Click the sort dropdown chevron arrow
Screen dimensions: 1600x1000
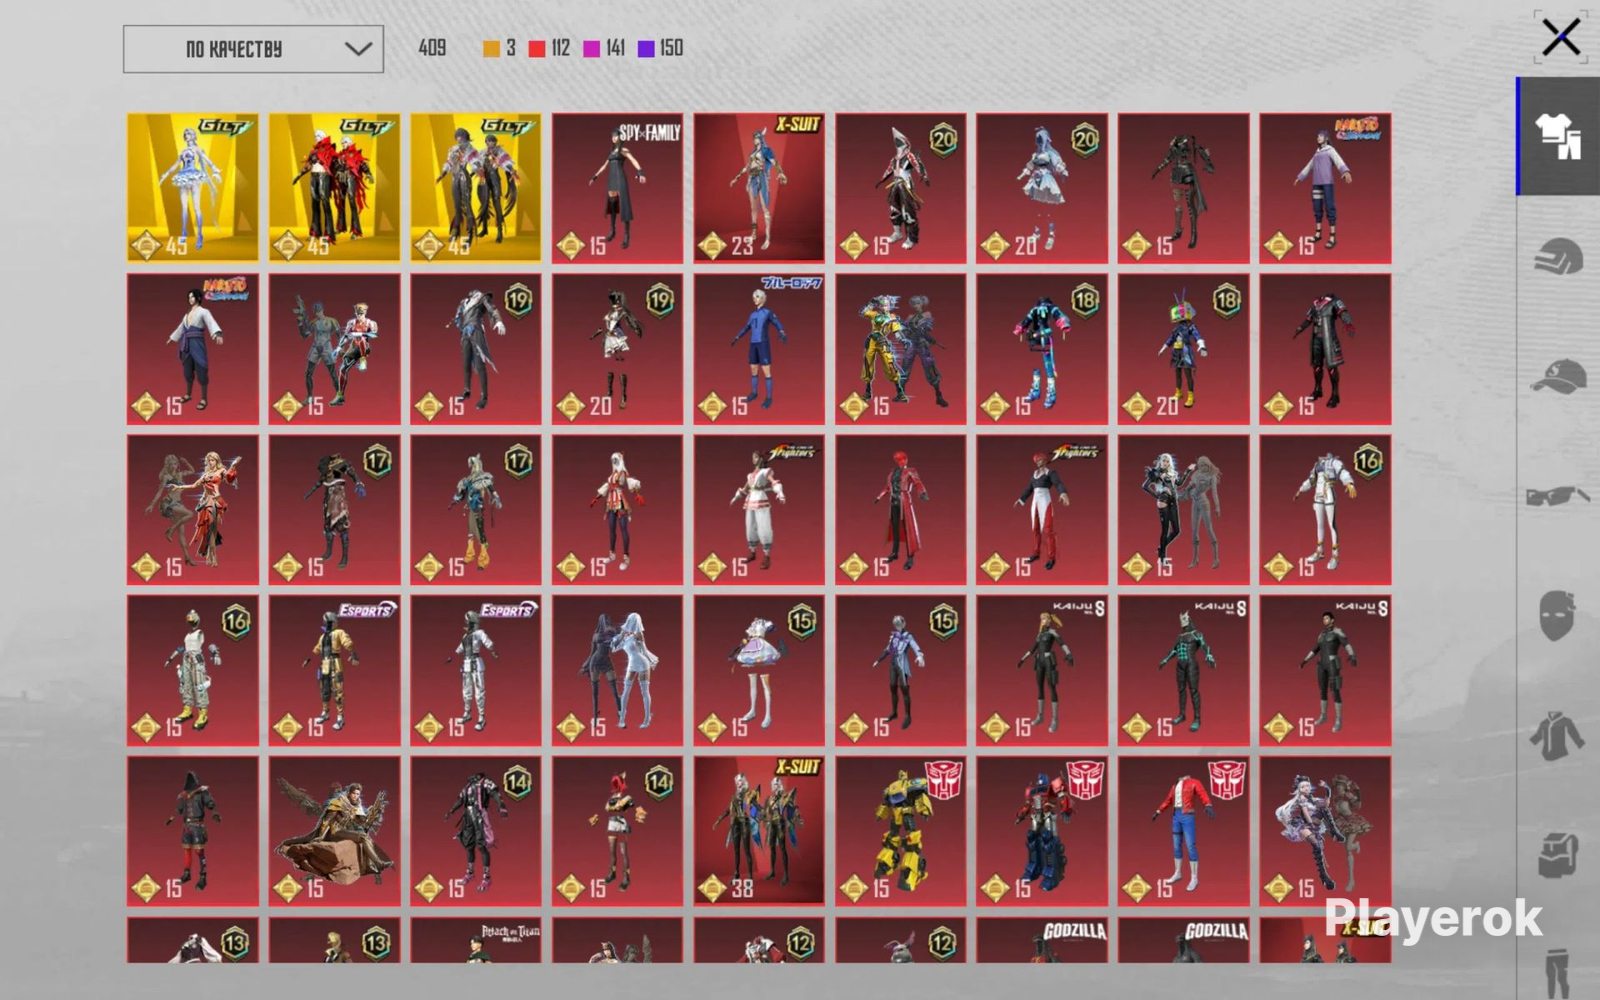pyautogui.click(x=358, y=49)
